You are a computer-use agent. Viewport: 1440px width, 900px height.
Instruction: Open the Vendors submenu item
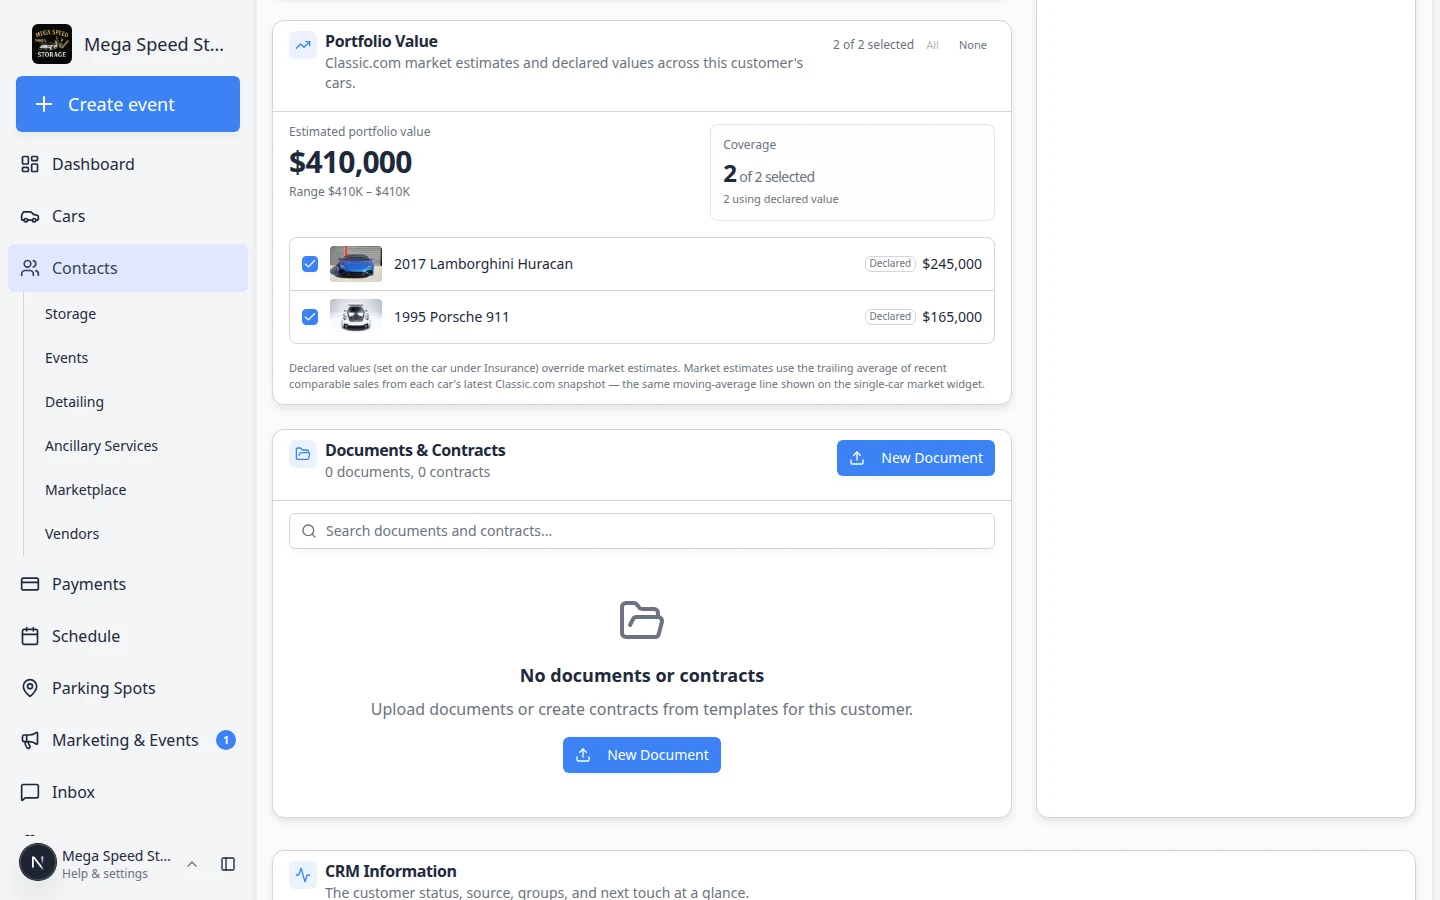tap(72, 534)
